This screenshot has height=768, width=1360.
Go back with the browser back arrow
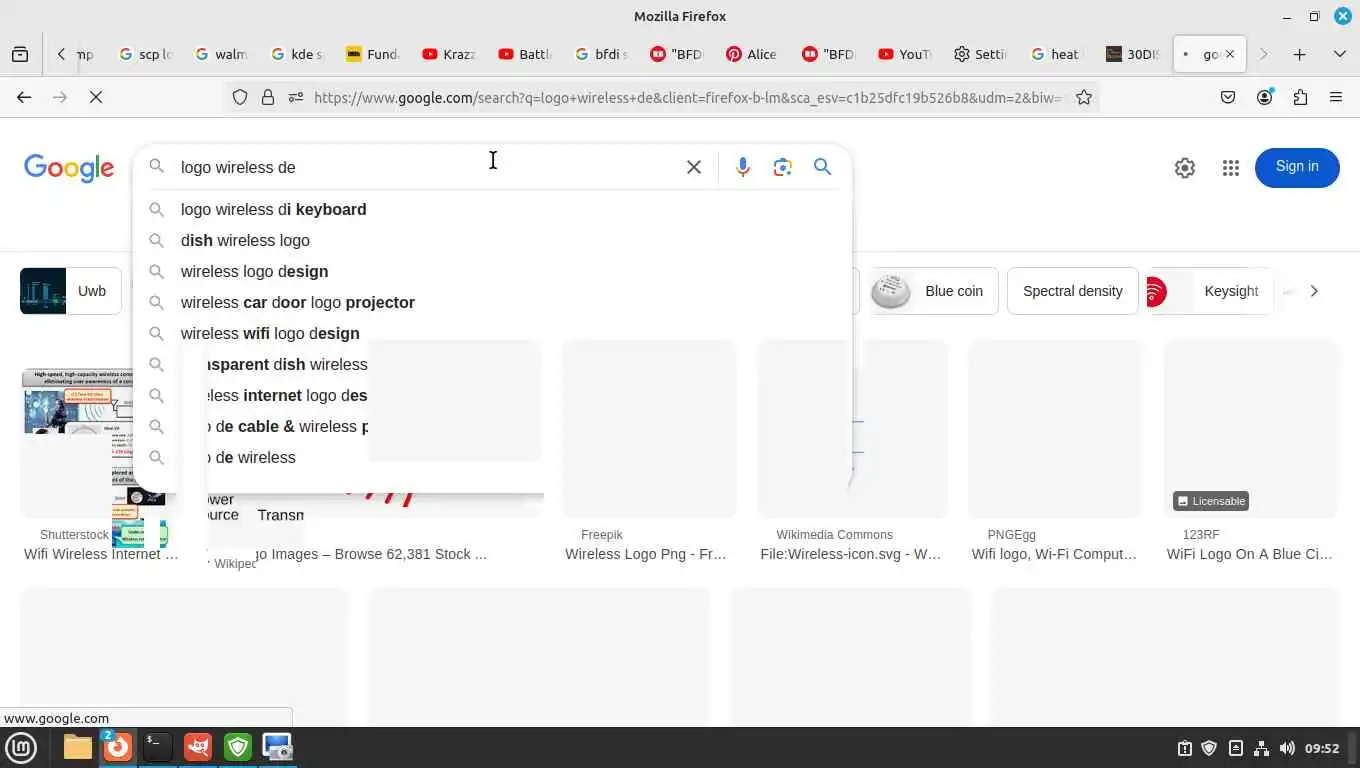pyautogui.click(x=24, y=97)
